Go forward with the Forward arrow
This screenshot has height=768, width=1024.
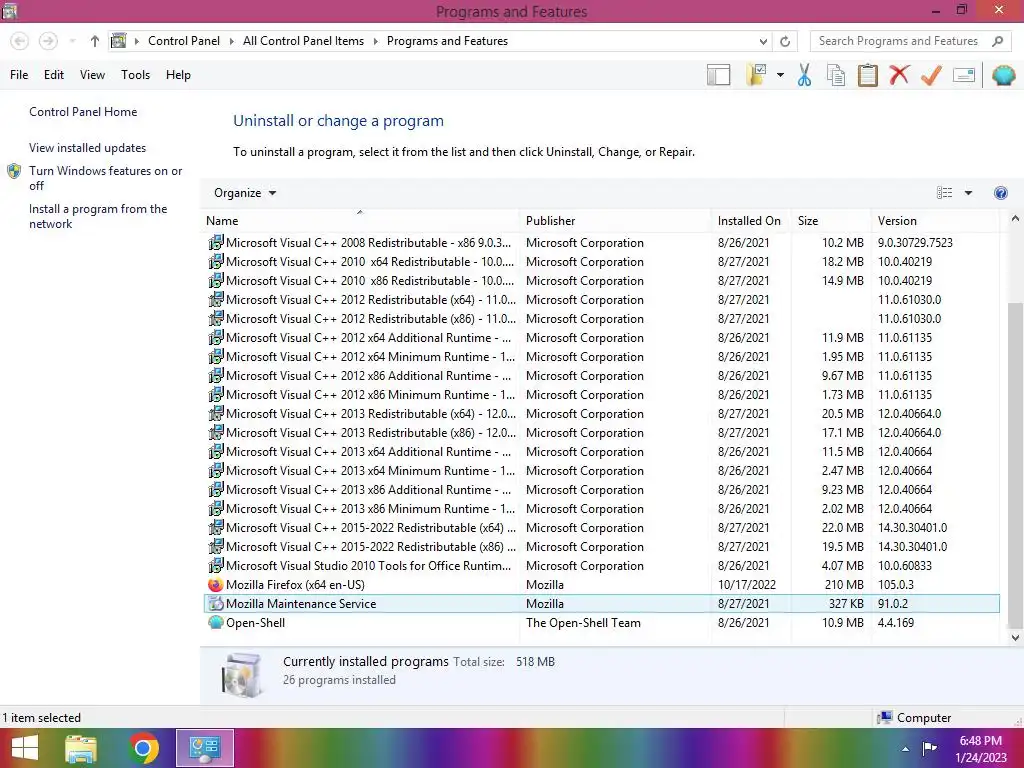[48, 41]
